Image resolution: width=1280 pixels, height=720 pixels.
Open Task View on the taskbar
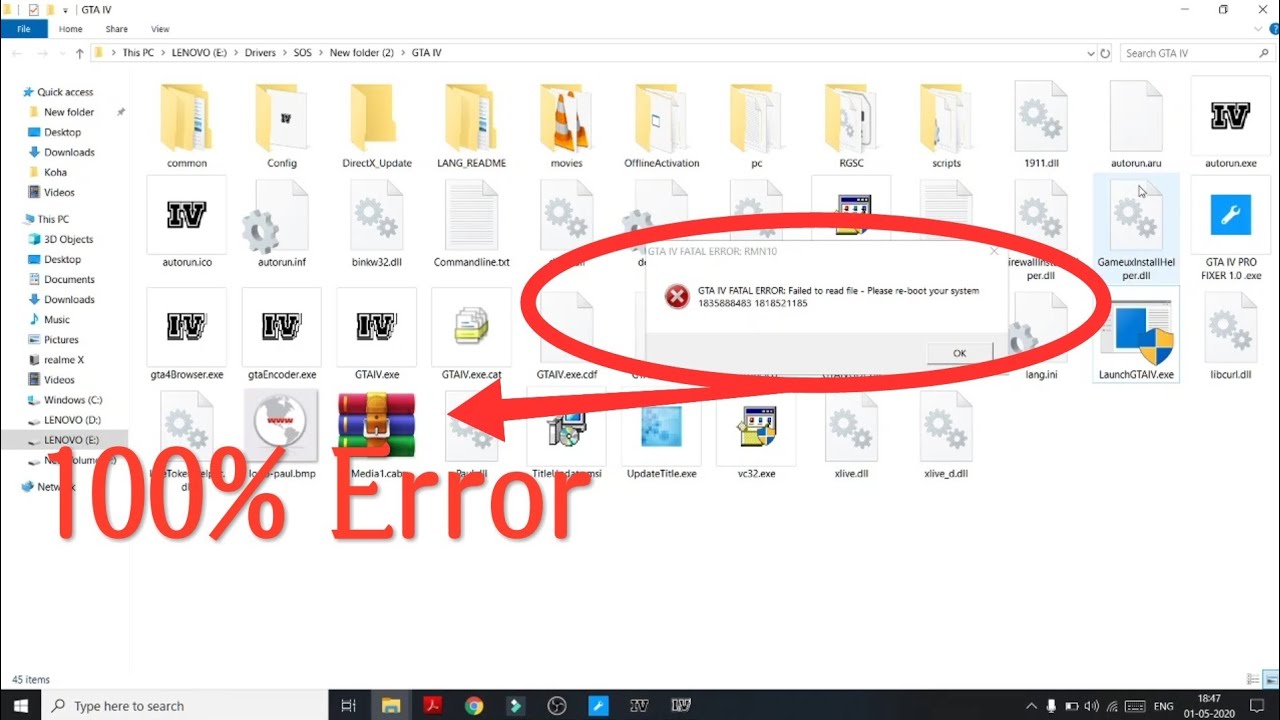point(348,705)
